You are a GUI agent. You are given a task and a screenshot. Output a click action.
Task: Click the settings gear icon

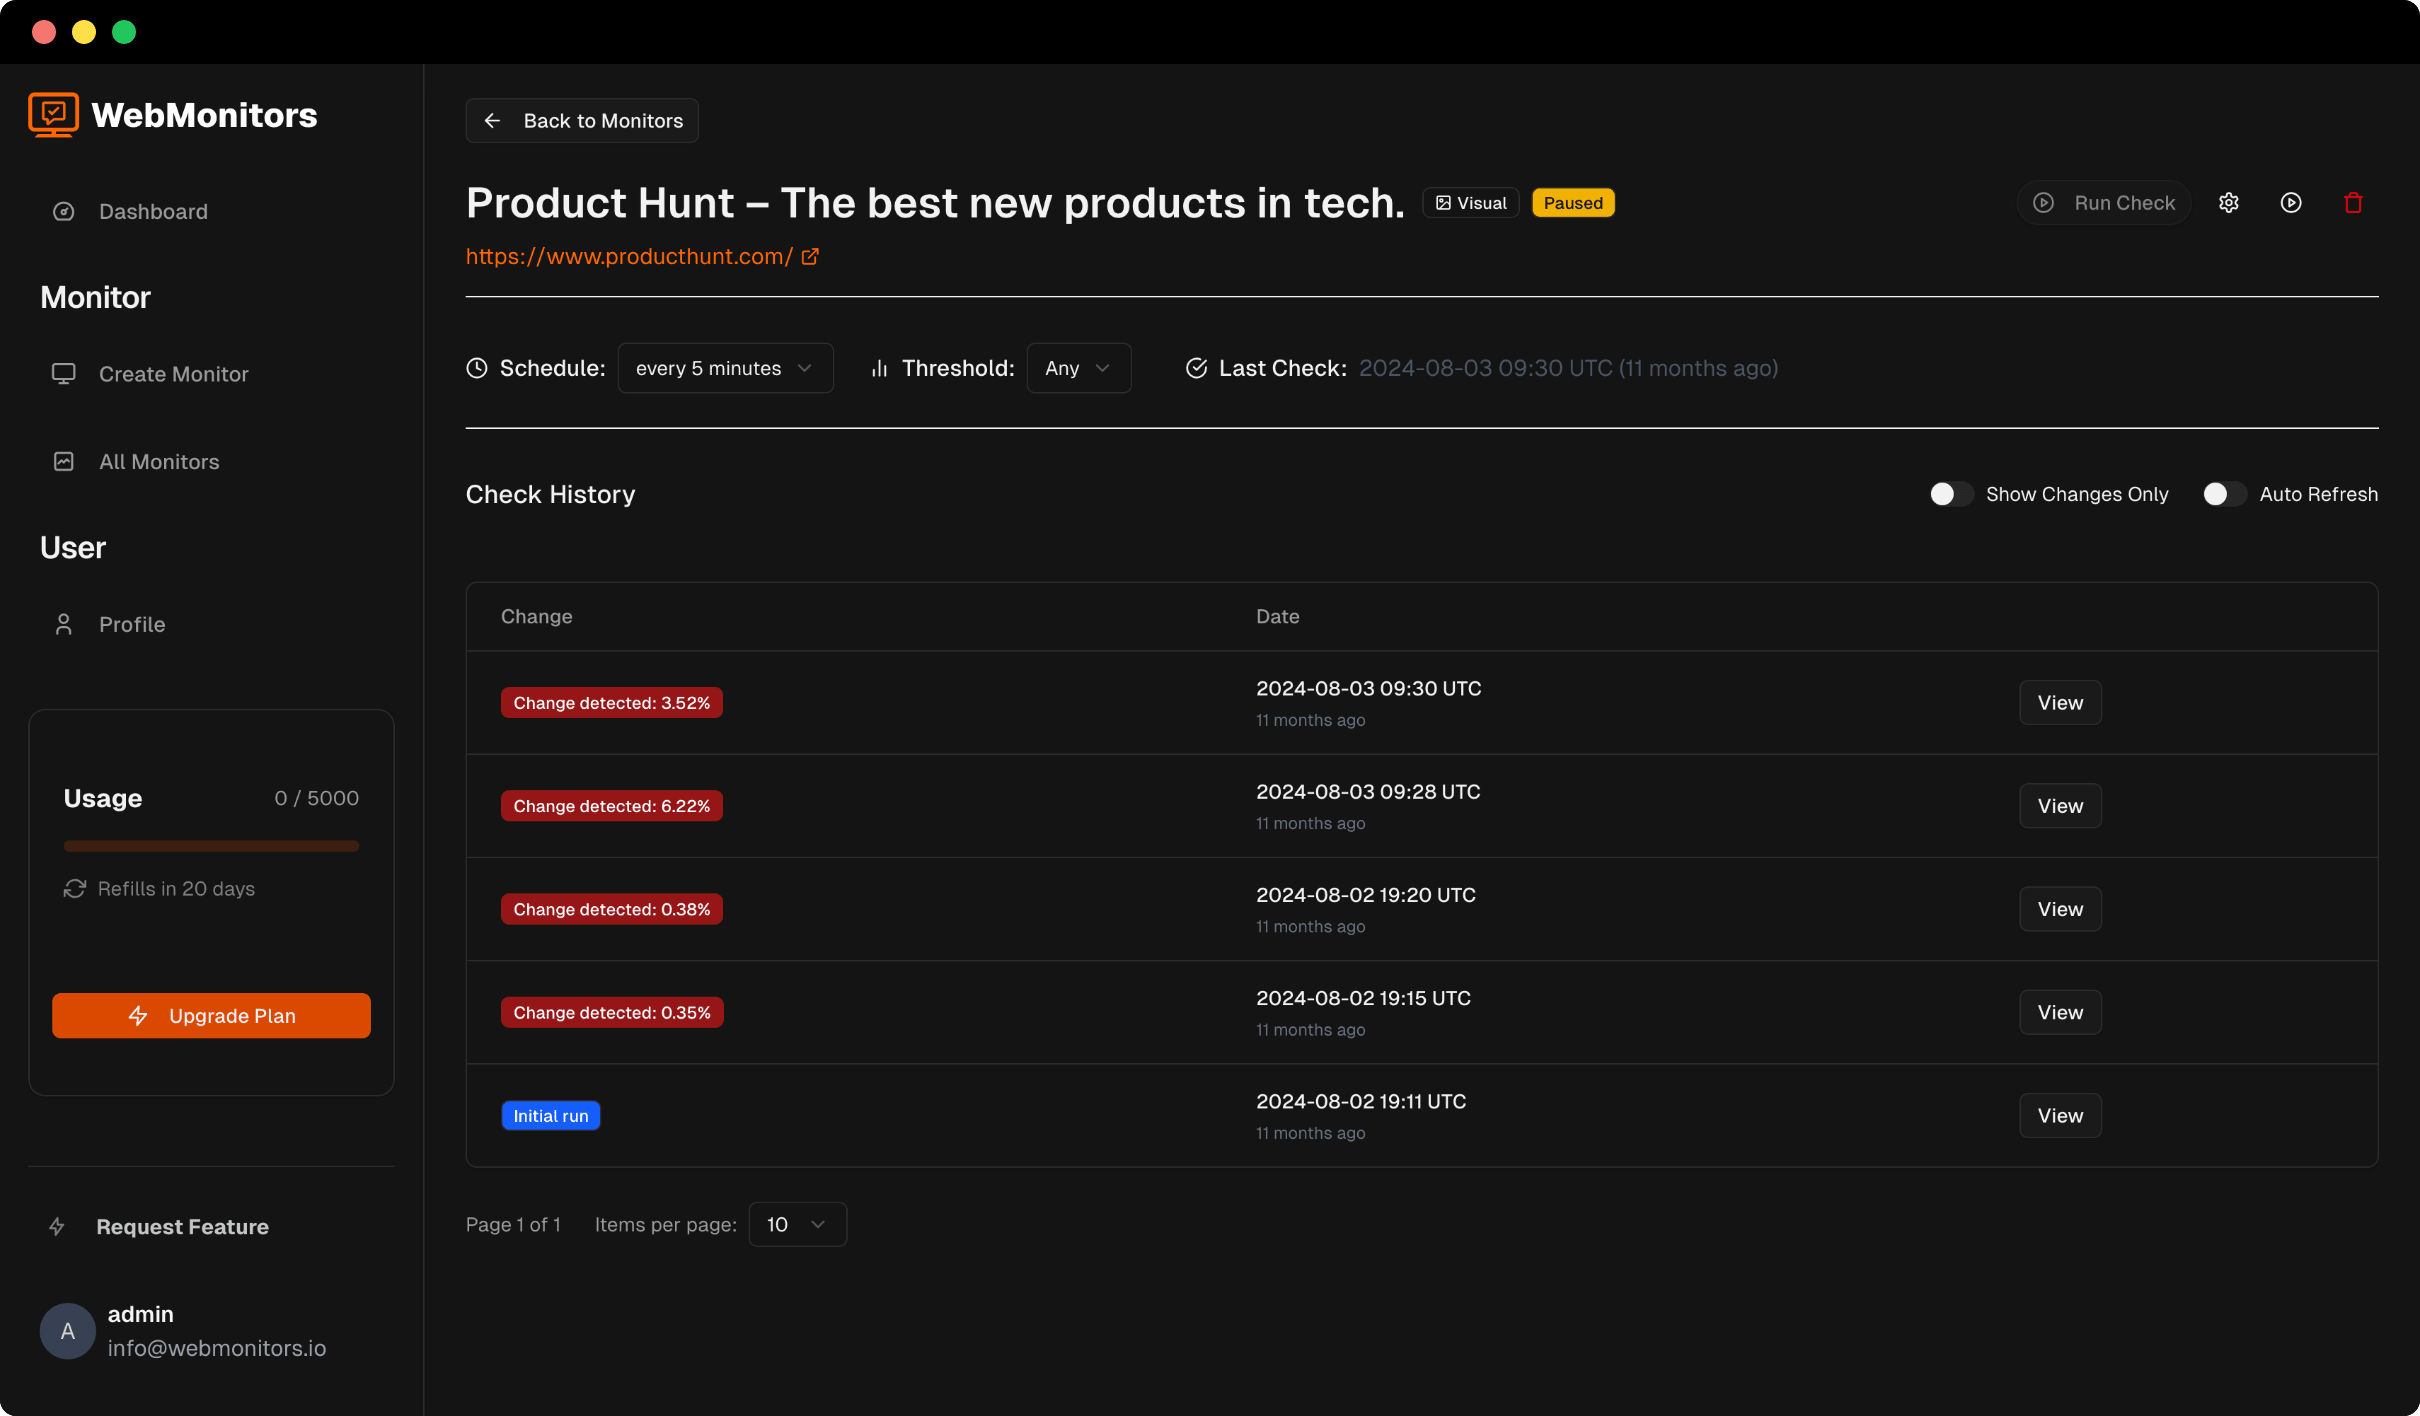tap(2229, 203)
